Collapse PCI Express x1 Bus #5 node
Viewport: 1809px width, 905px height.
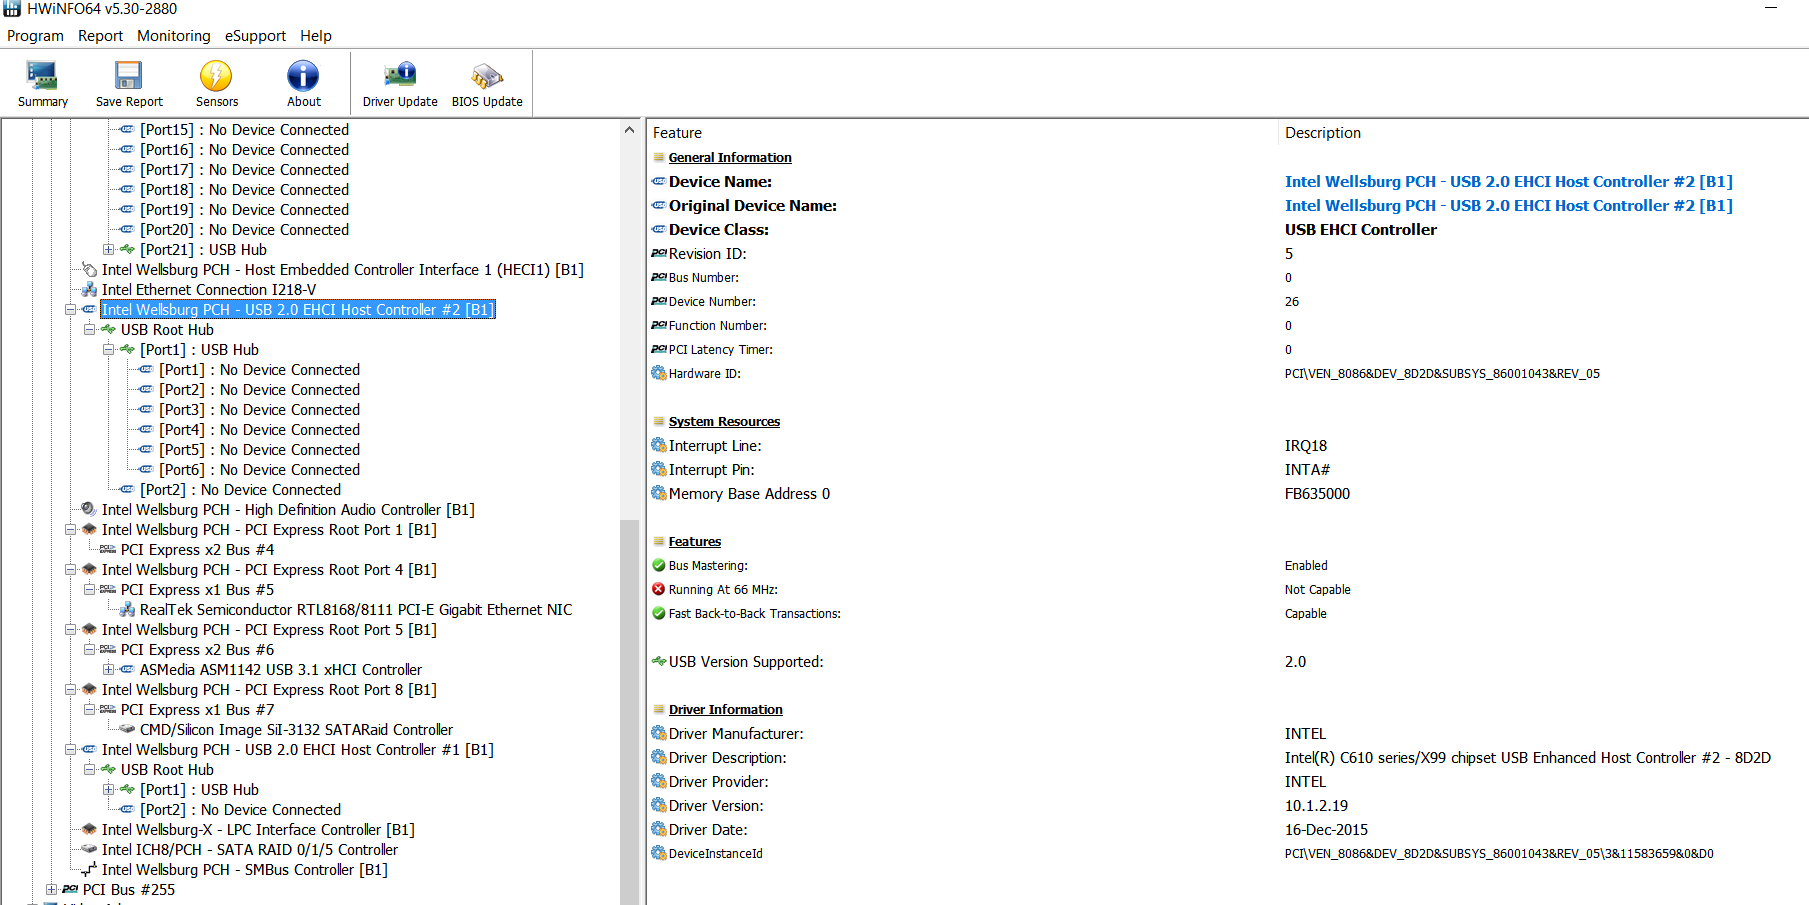coord(90,589)
